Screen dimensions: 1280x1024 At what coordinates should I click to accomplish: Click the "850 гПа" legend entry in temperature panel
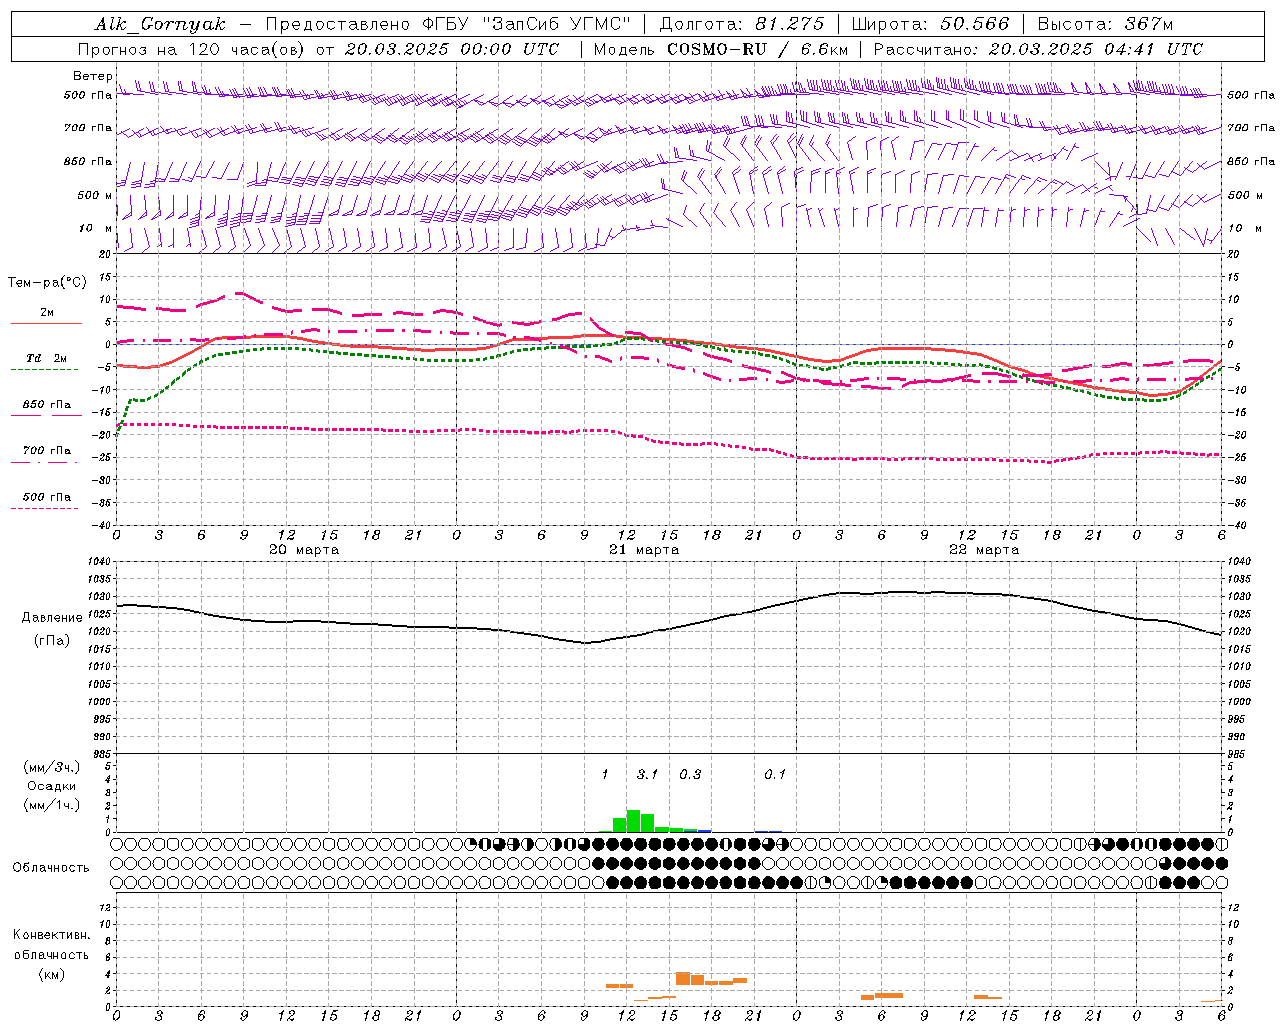[x=46, y=404]
